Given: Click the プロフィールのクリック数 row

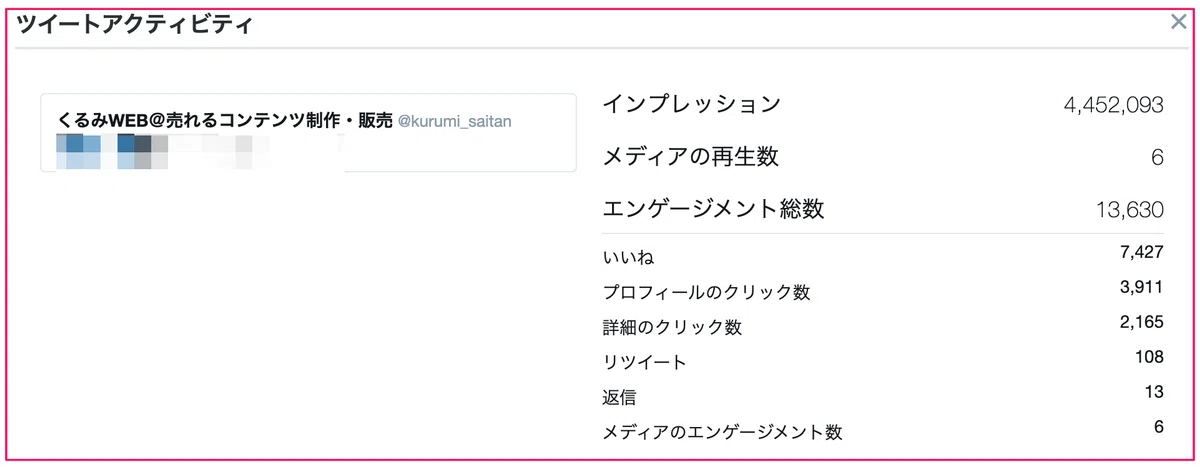Looking at the screenshot, I should point(883,292).
